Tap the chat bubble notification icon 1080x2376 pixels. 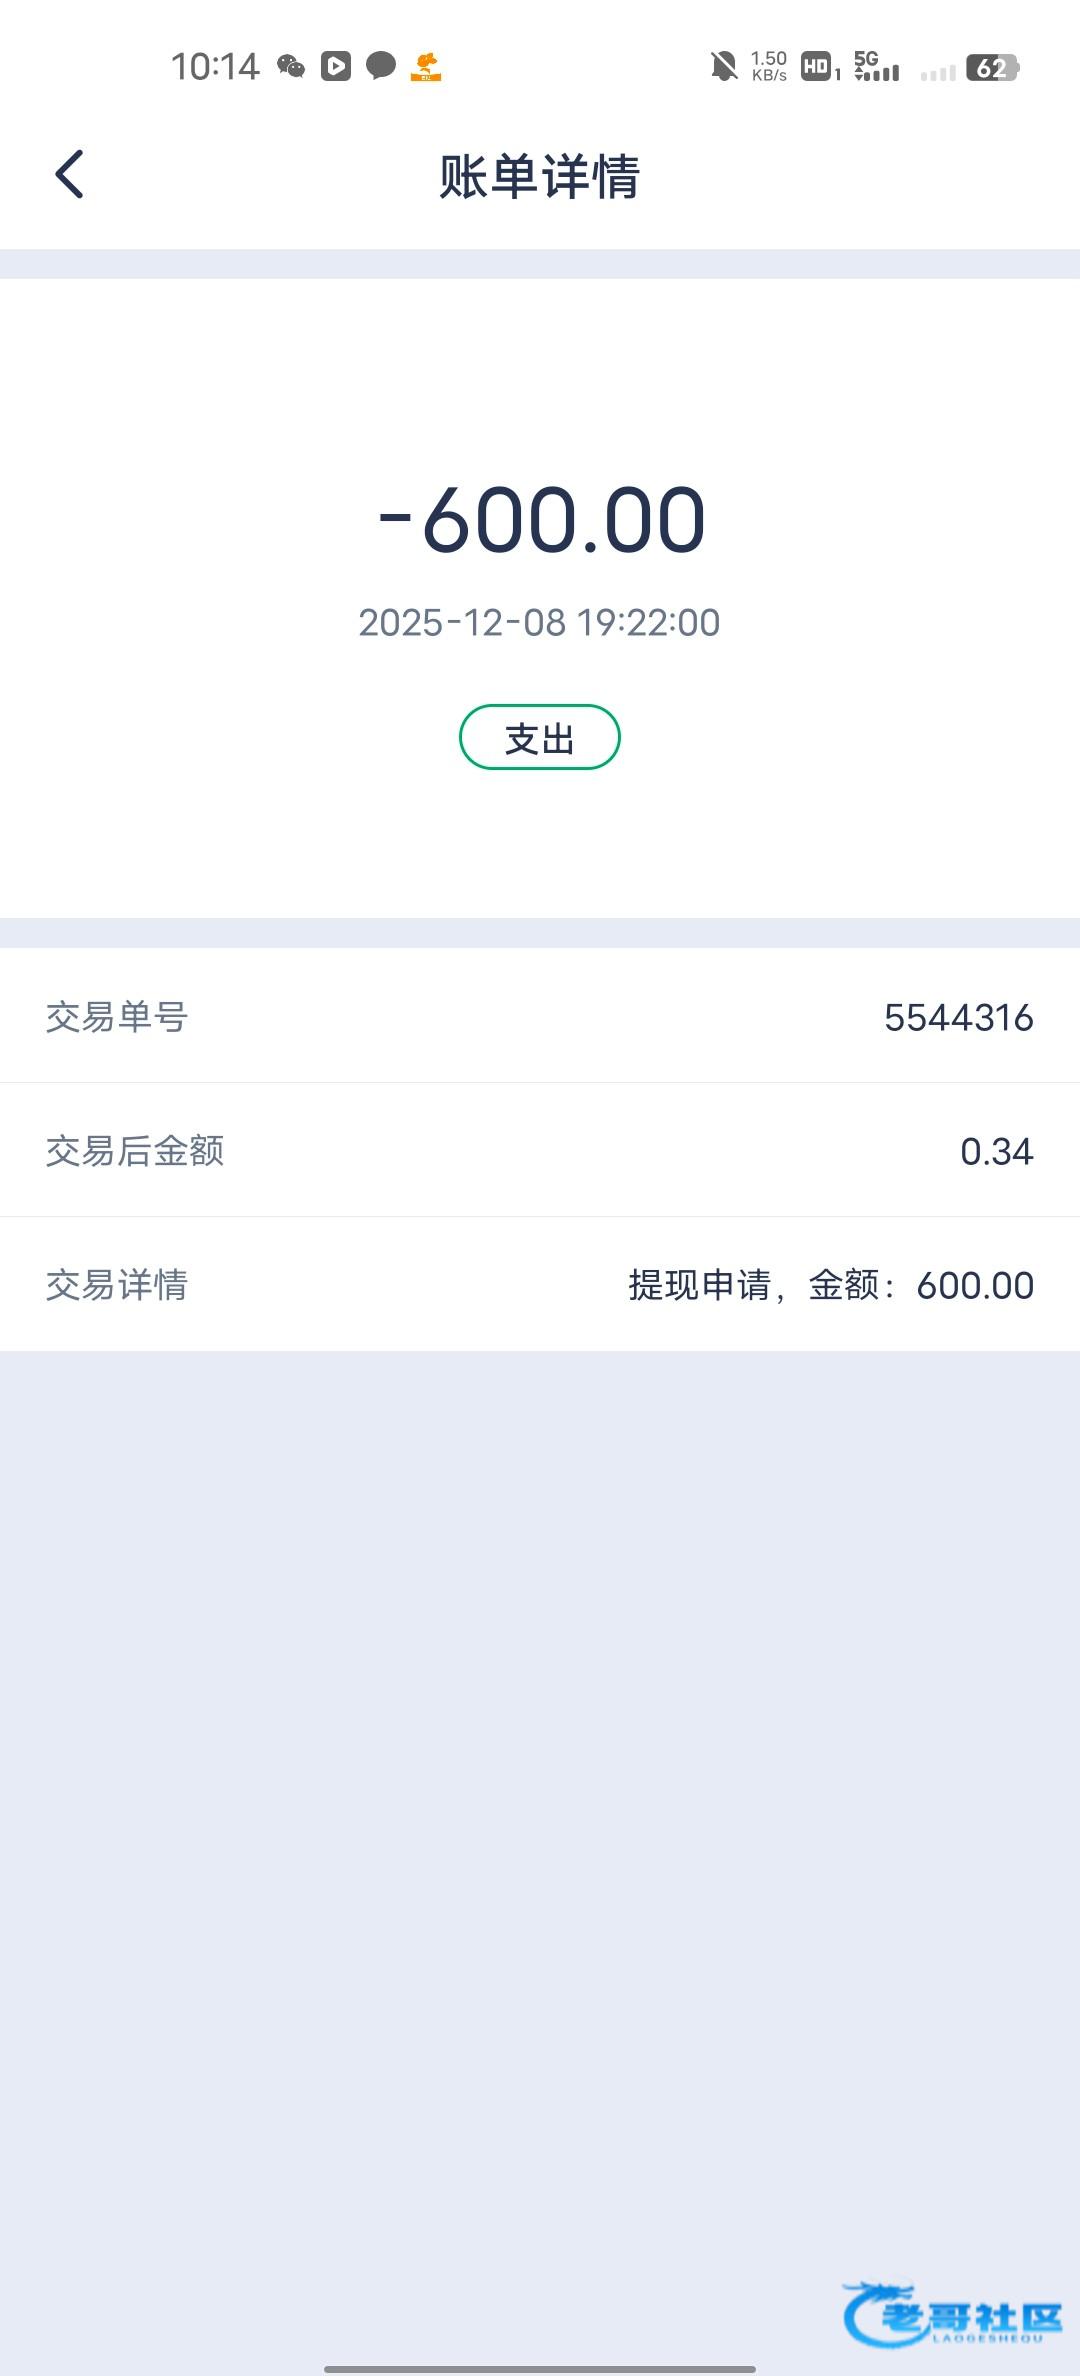coord(381,66)
